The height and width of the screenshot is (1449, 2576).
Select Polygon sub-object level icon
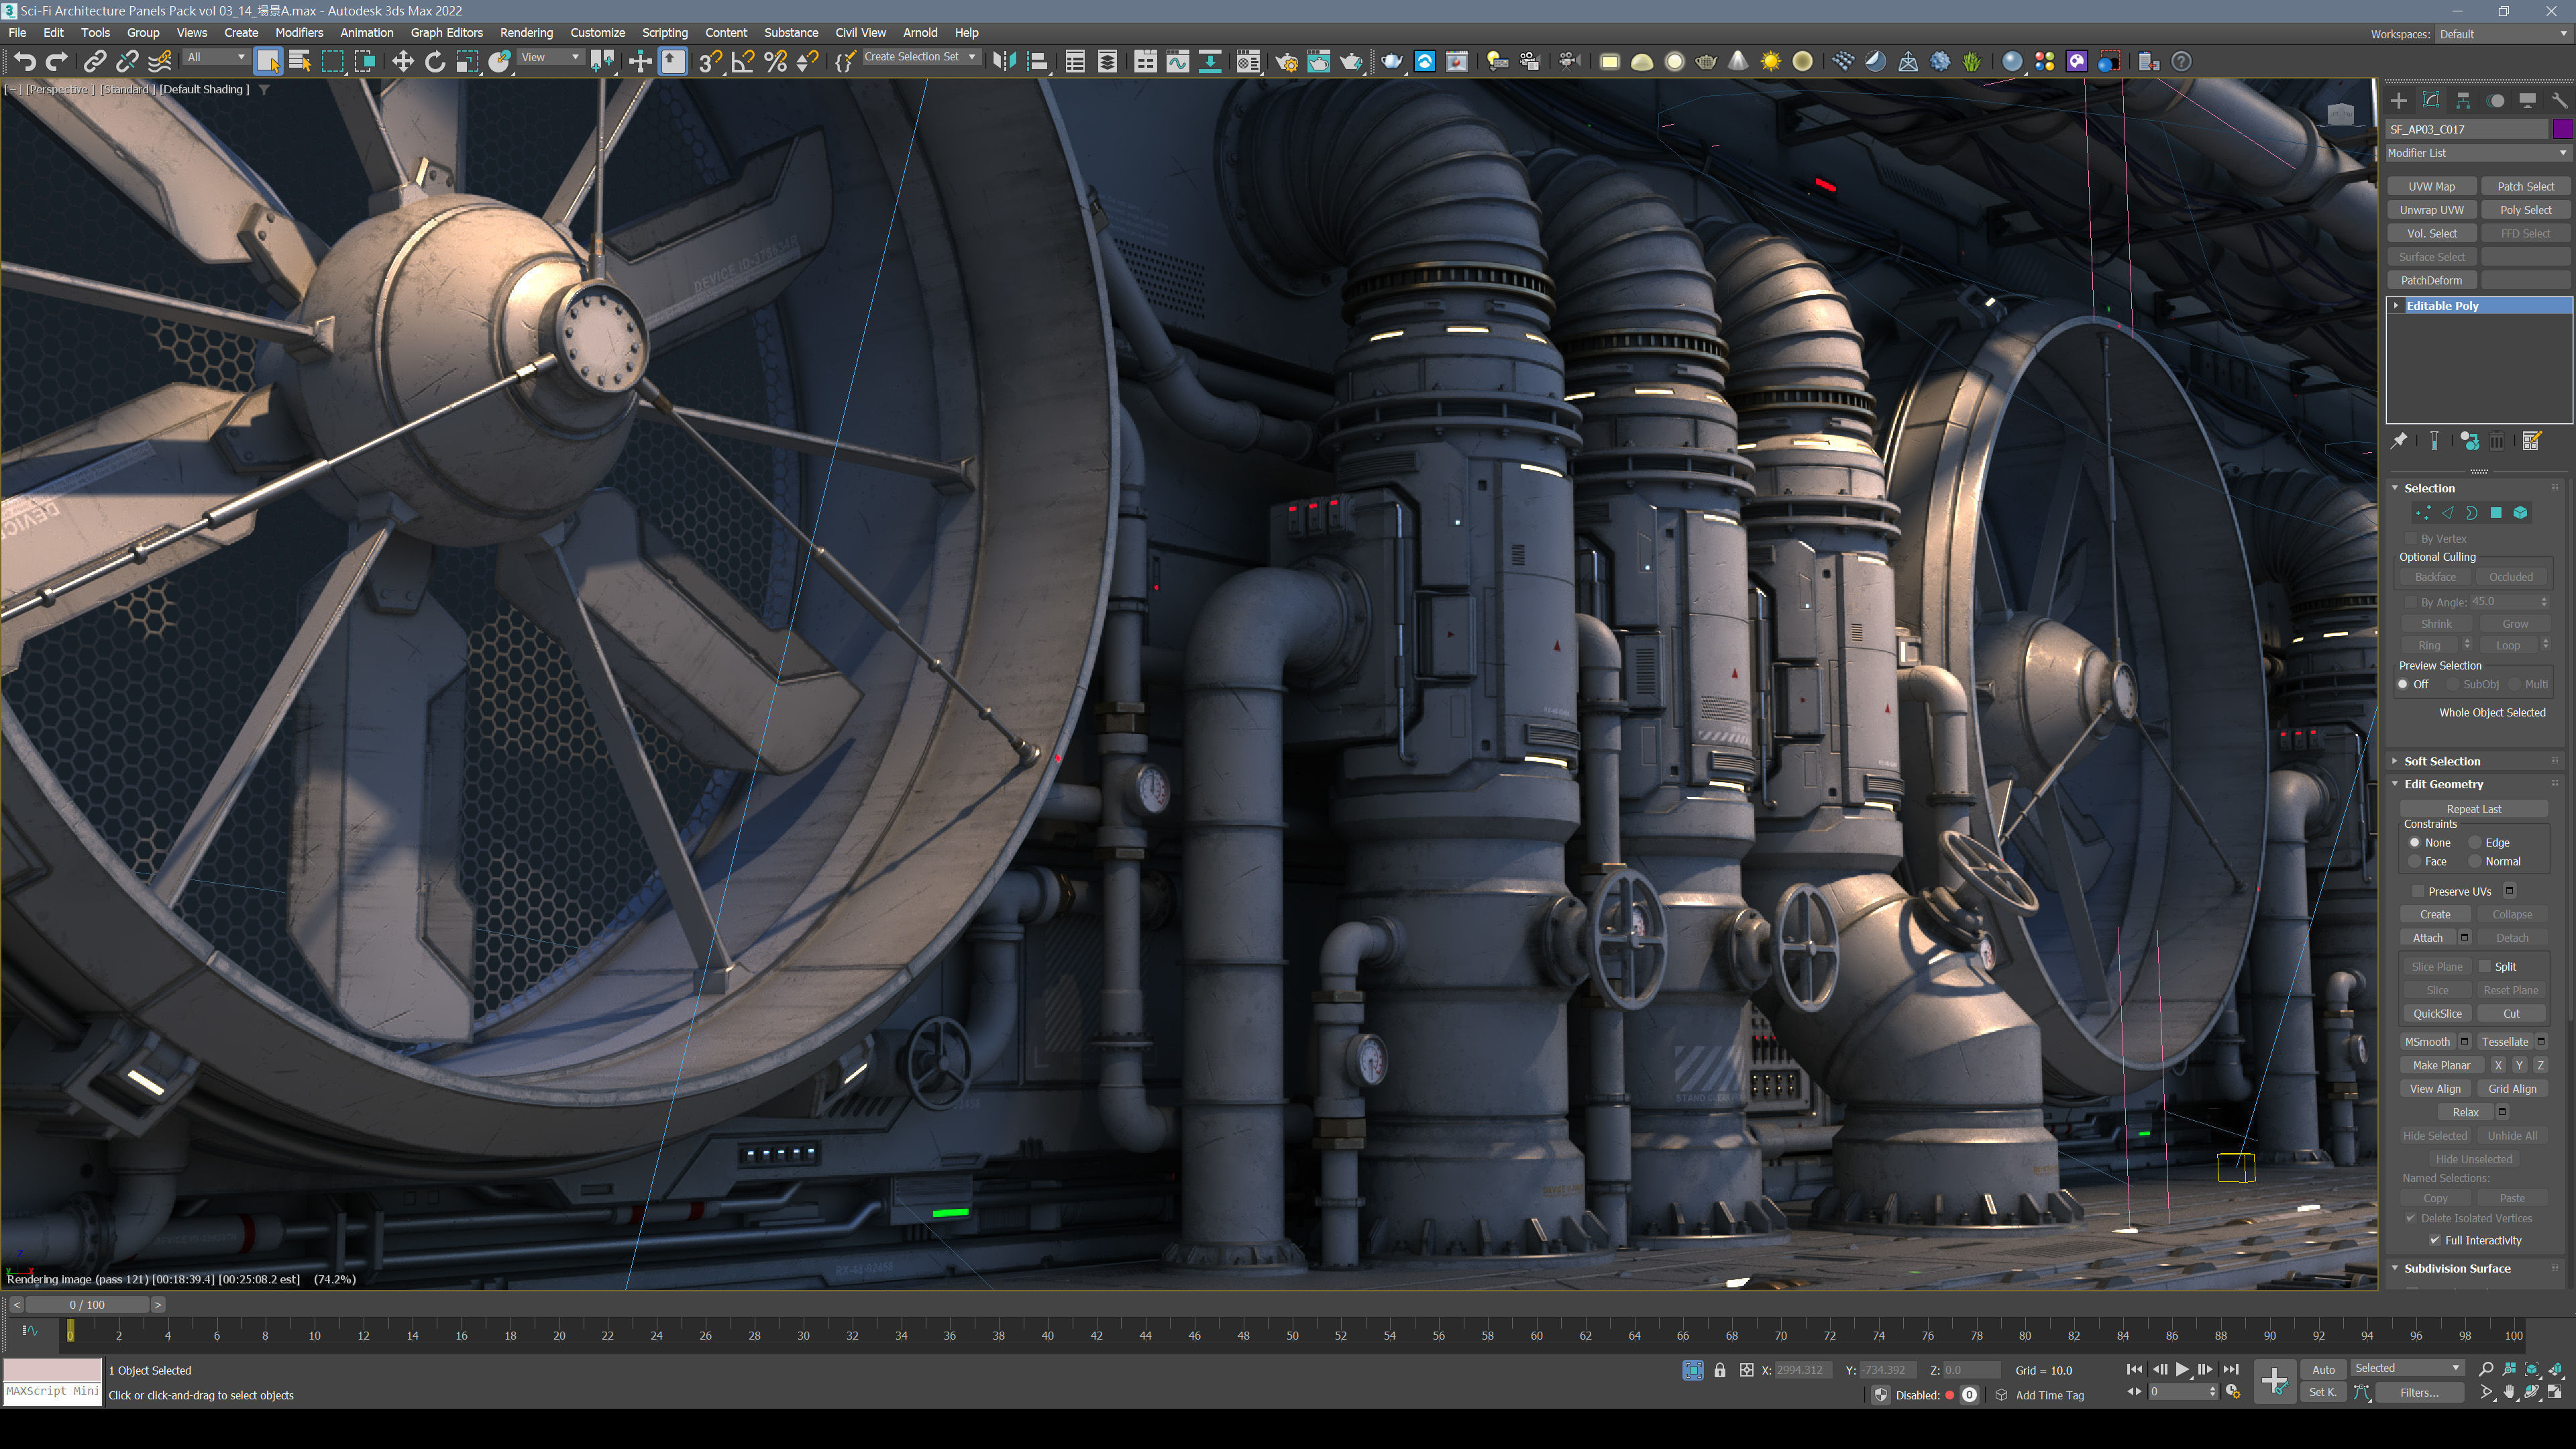coord(2496,513)
